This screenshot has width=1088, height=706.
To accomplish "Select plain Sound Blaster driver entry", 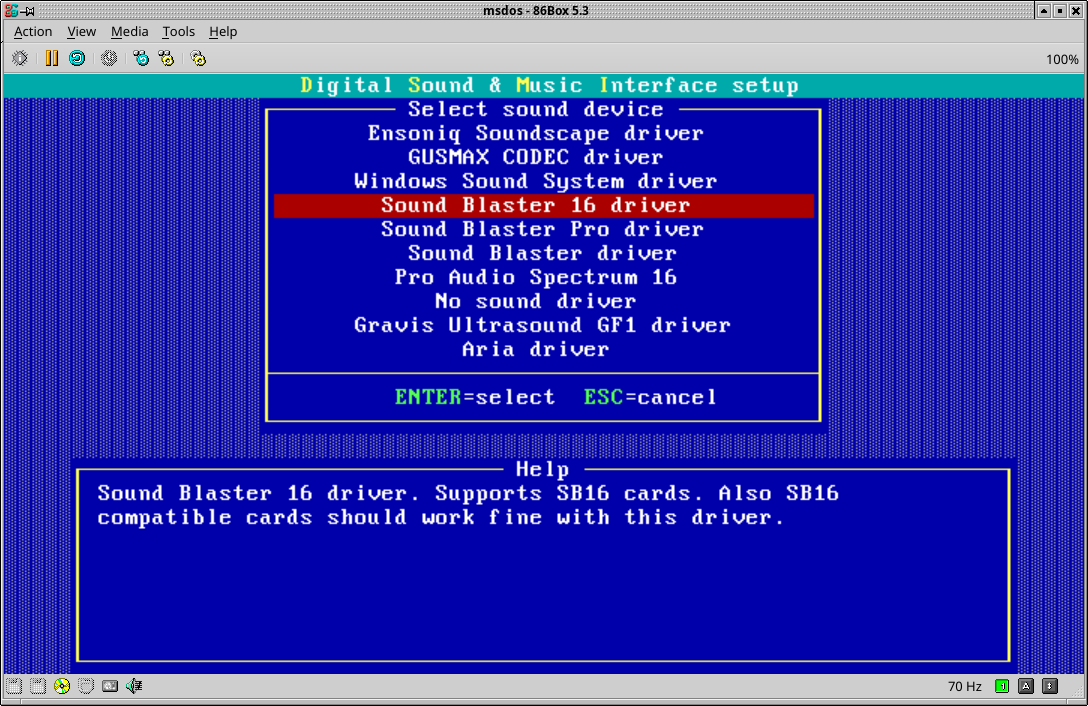I will [x=542, y=253].
